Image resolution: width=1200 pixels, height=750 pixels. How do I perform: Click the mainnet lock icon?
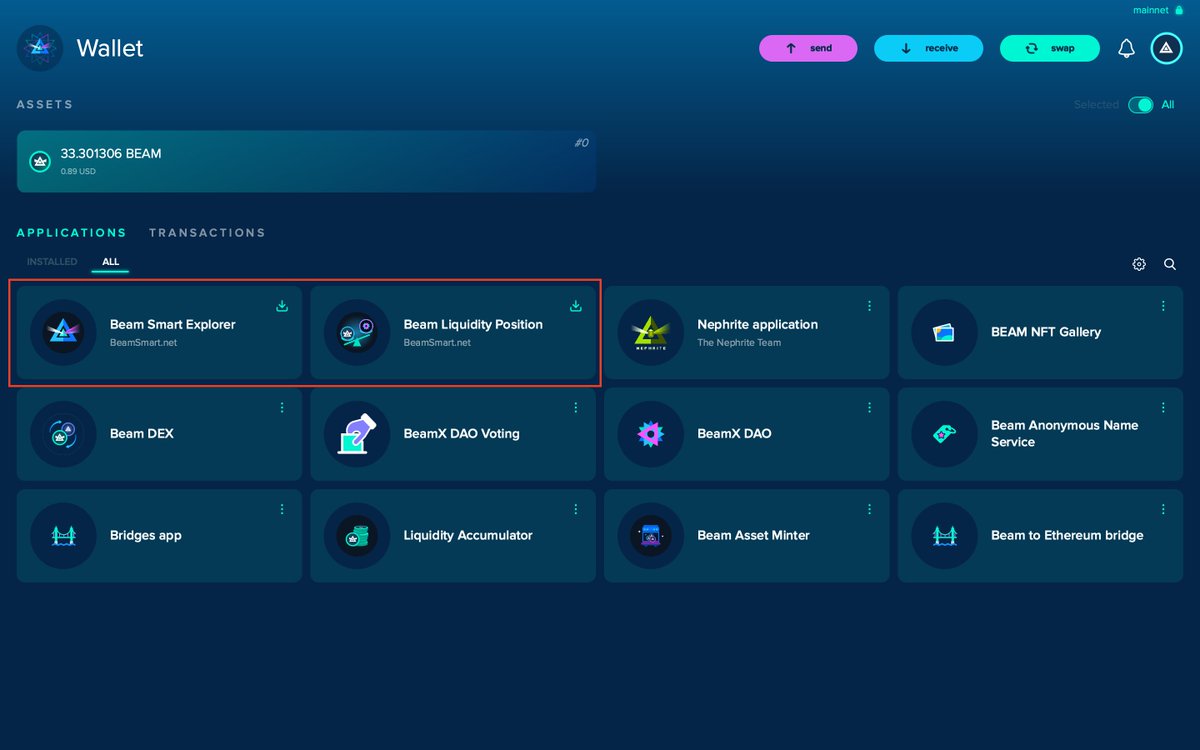pyautogui.click(x=1179, y=10)
